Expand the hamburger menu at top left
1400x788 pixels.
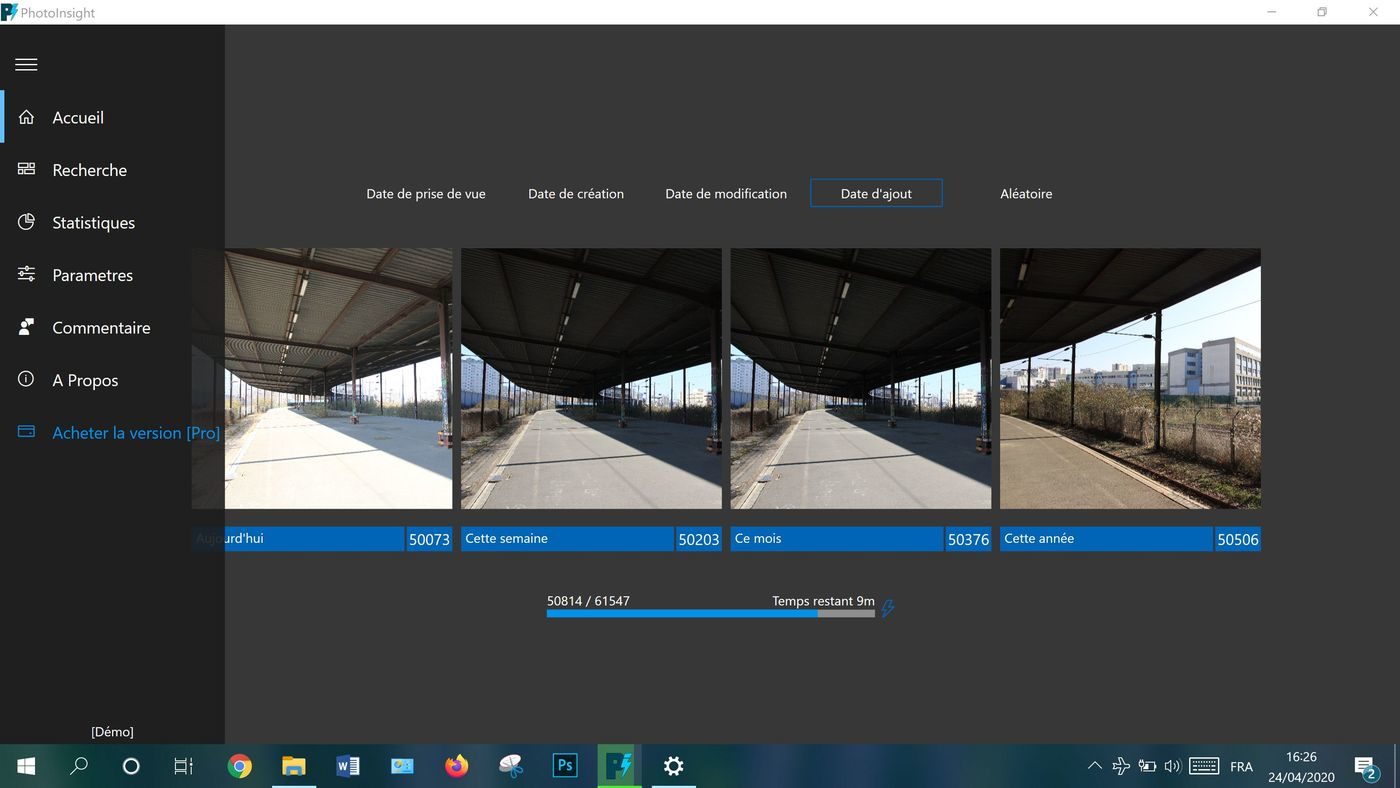pos(26,64)
